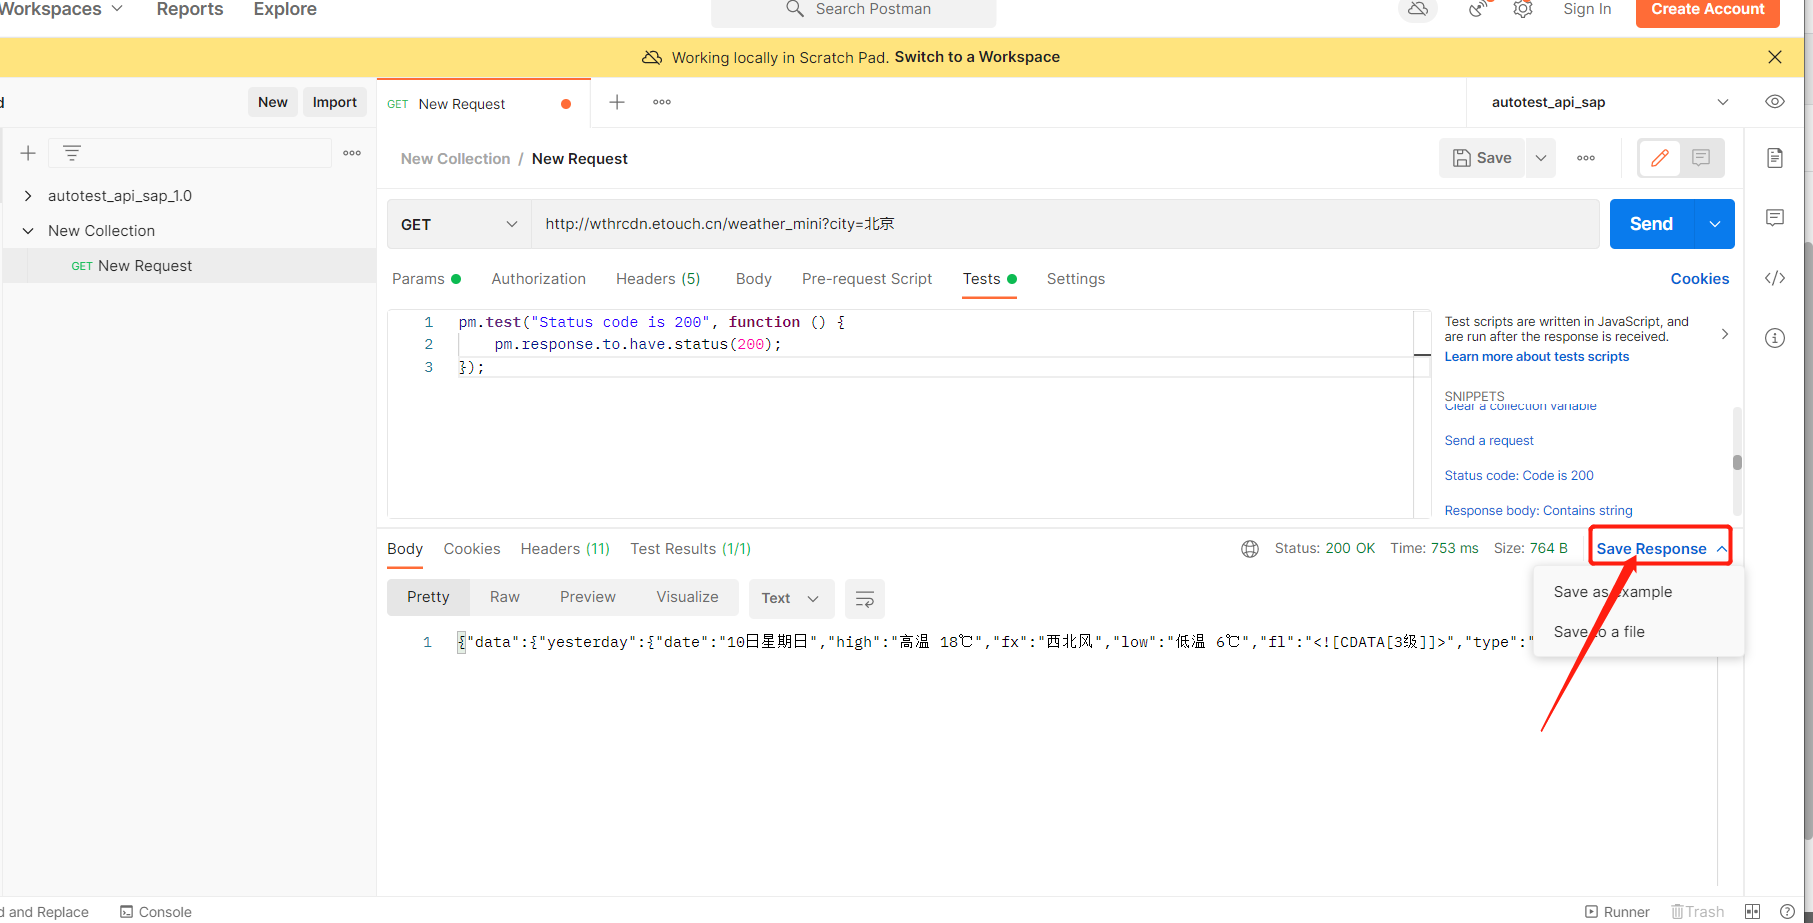Click the Save button
Viewport: 1813px width, 923px height.
click(1482, 158)
